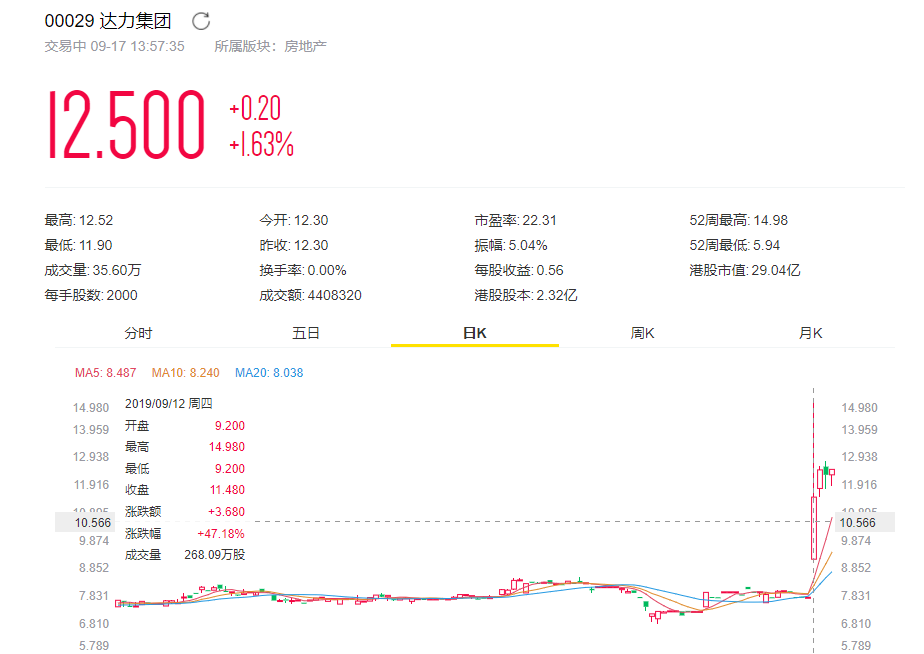Click the left axis label 7.831
Screen dimensions: 924x654
pos(94,596)
